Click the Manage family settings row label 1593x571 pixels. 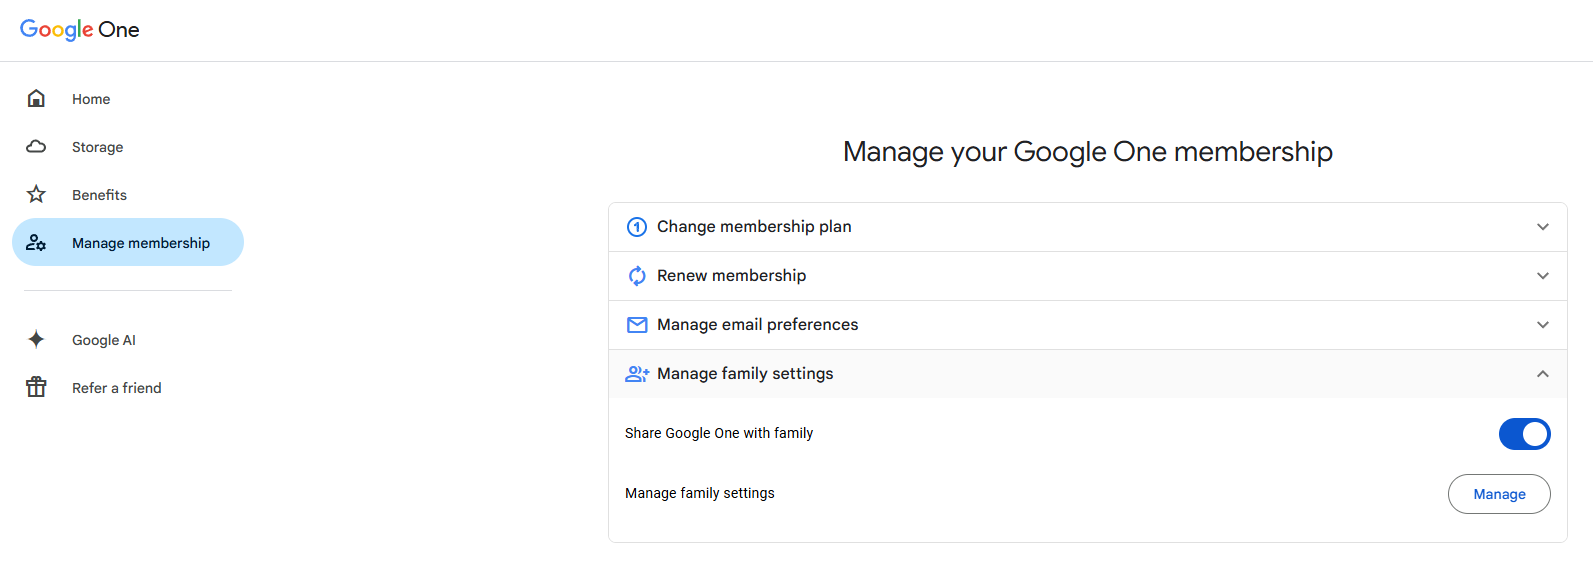700,493
